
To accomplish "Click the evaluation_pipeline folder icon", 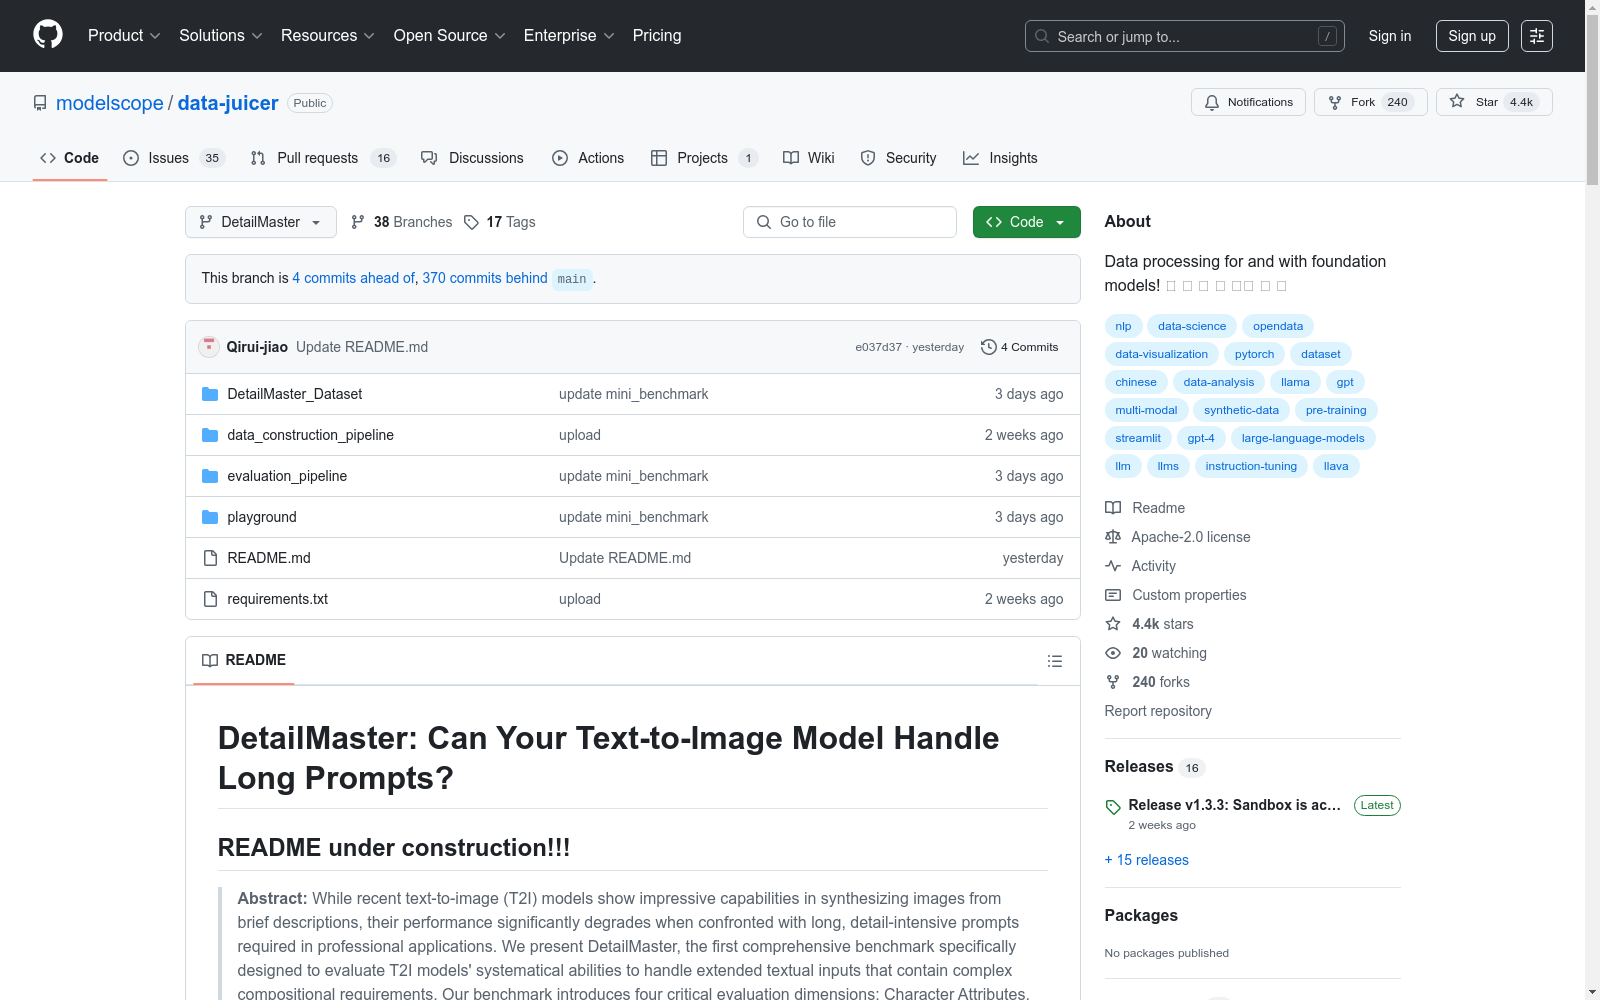I will coord(210,476).
